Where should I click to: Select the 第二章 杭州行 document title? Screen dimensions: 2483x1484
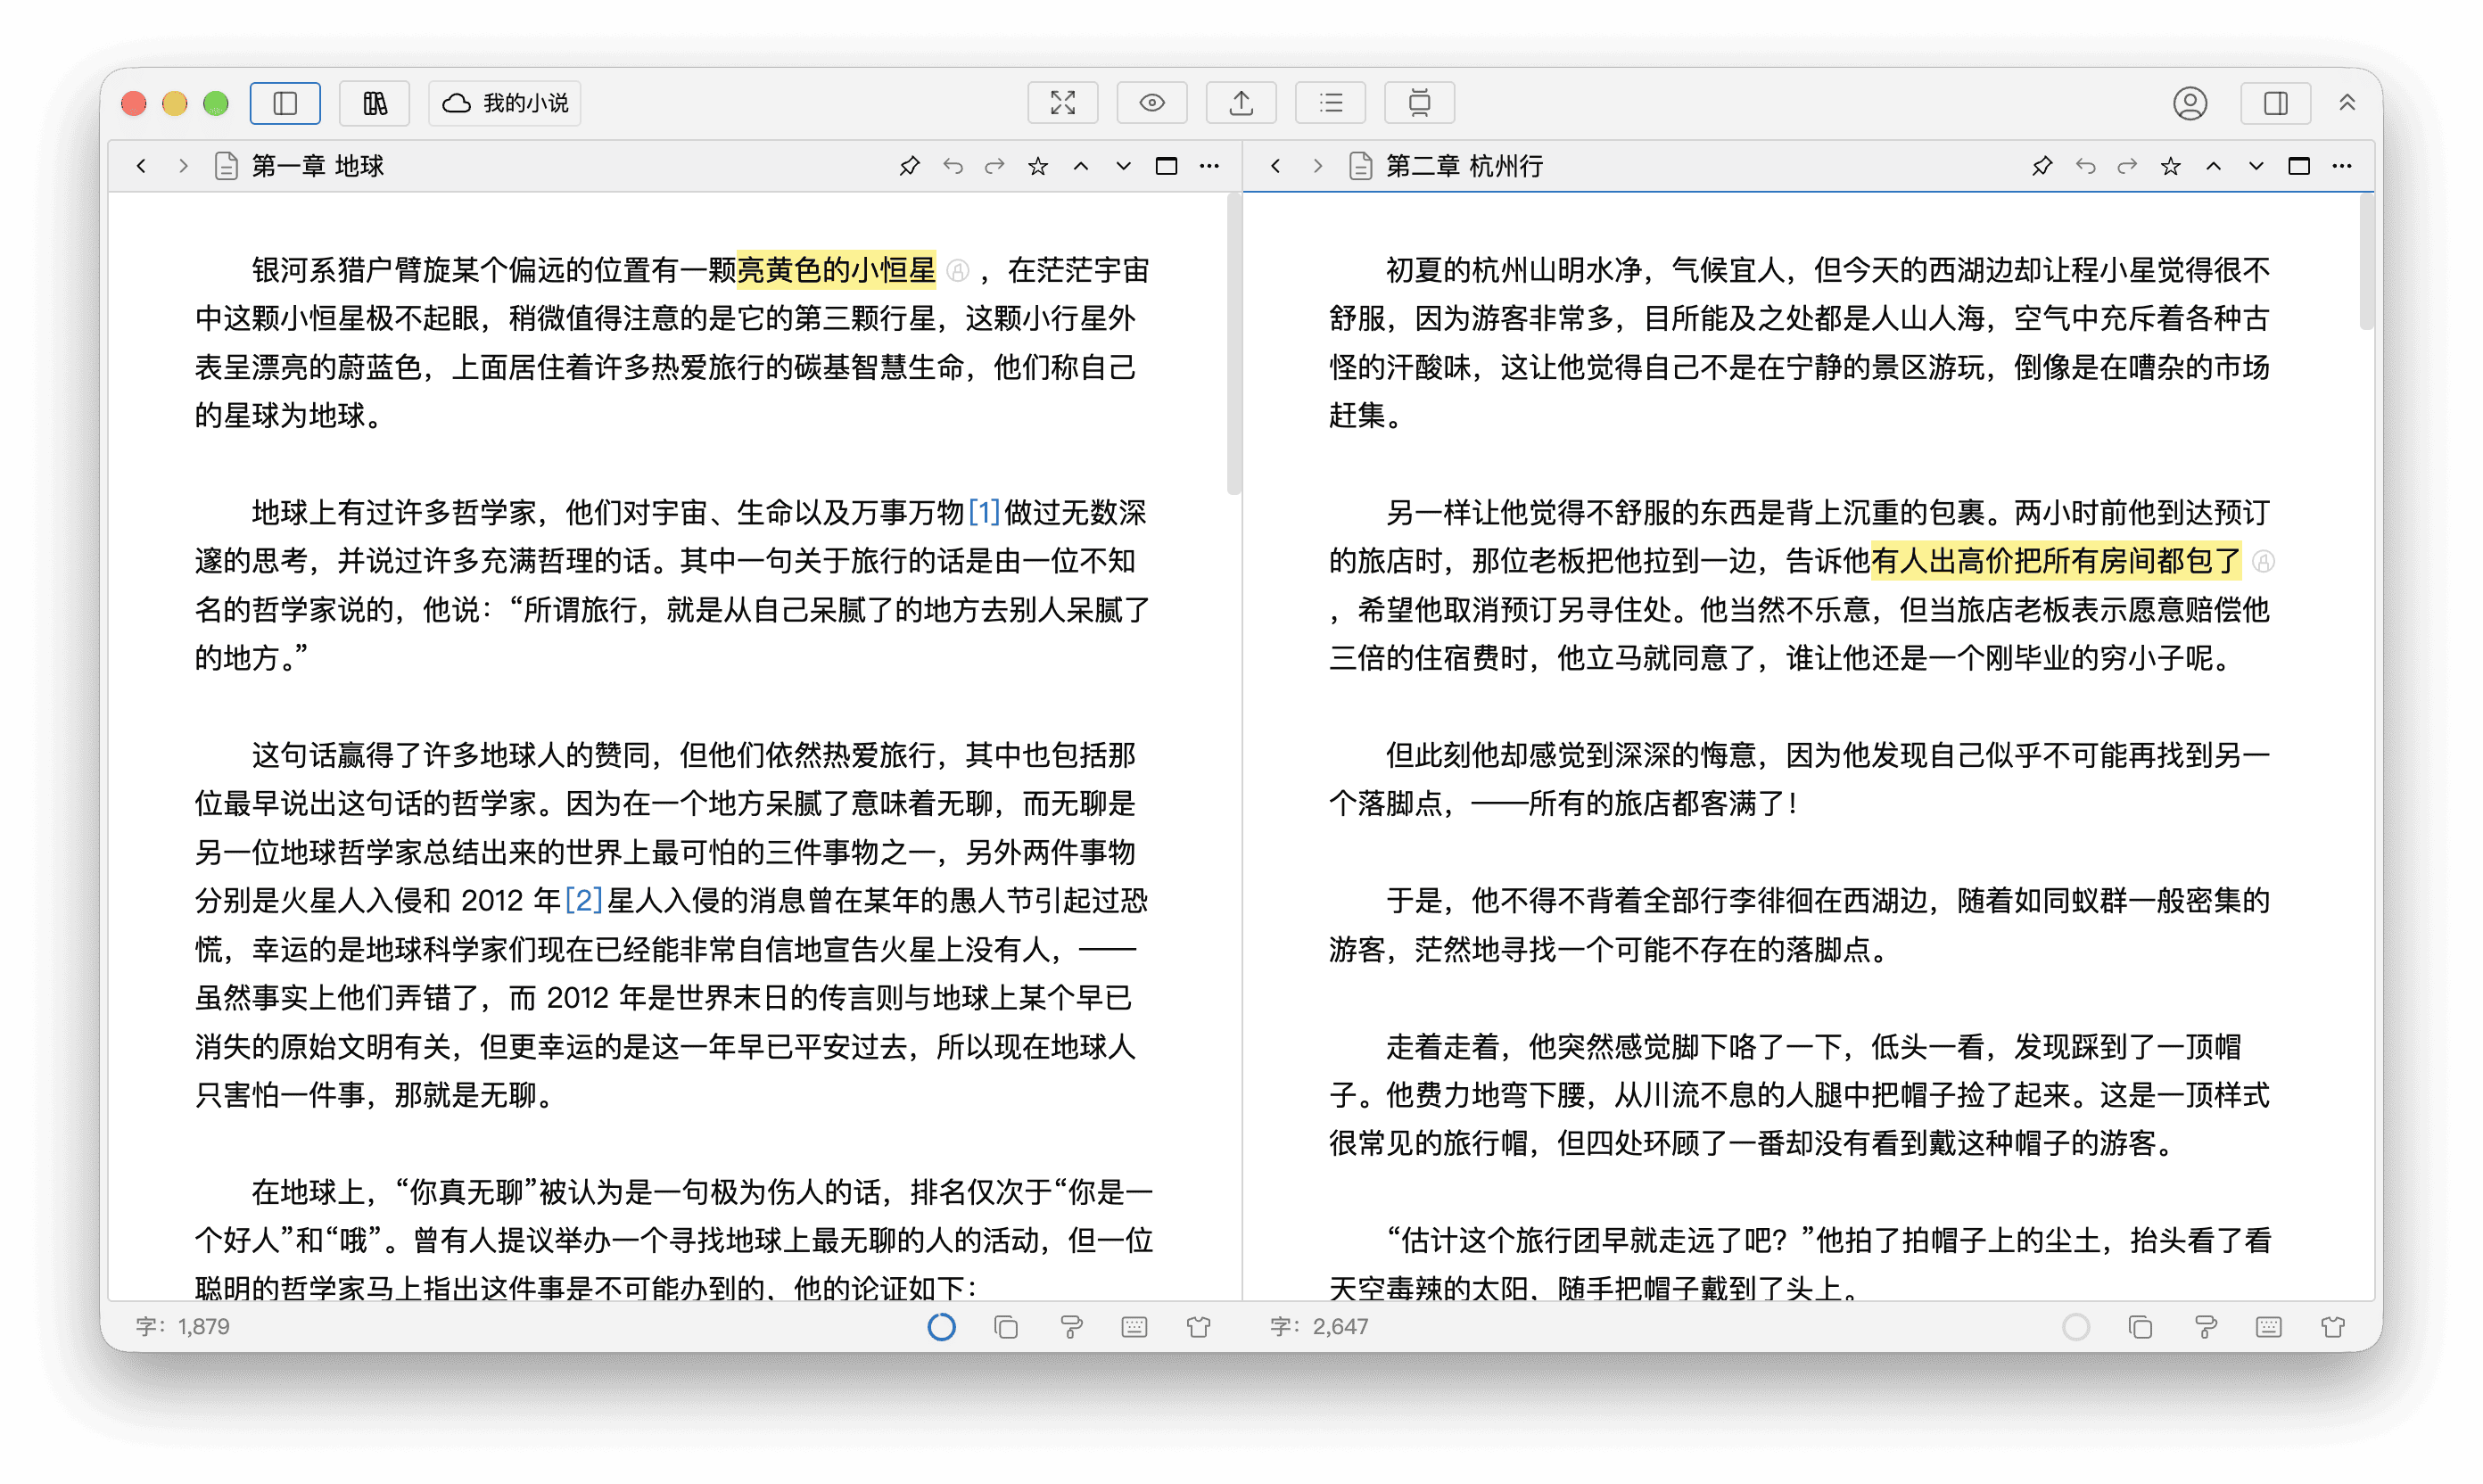tap(1464, 166)
